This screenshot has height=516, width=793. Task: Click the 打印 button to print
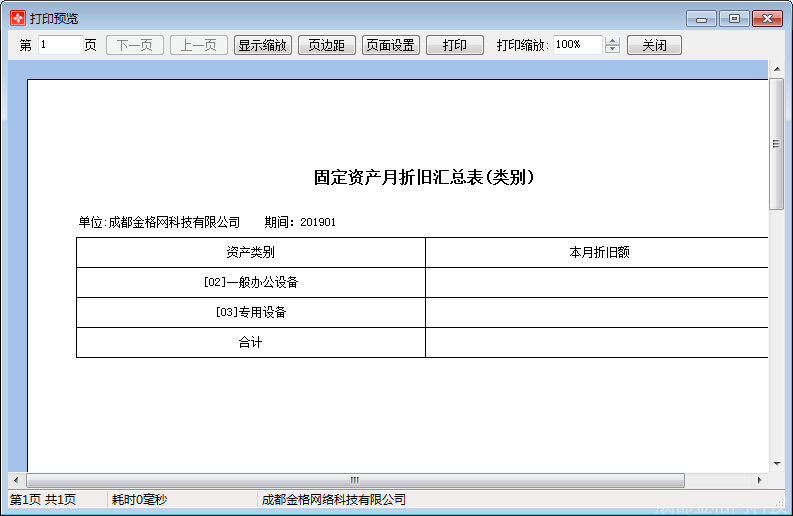click(x=455, y=45)
